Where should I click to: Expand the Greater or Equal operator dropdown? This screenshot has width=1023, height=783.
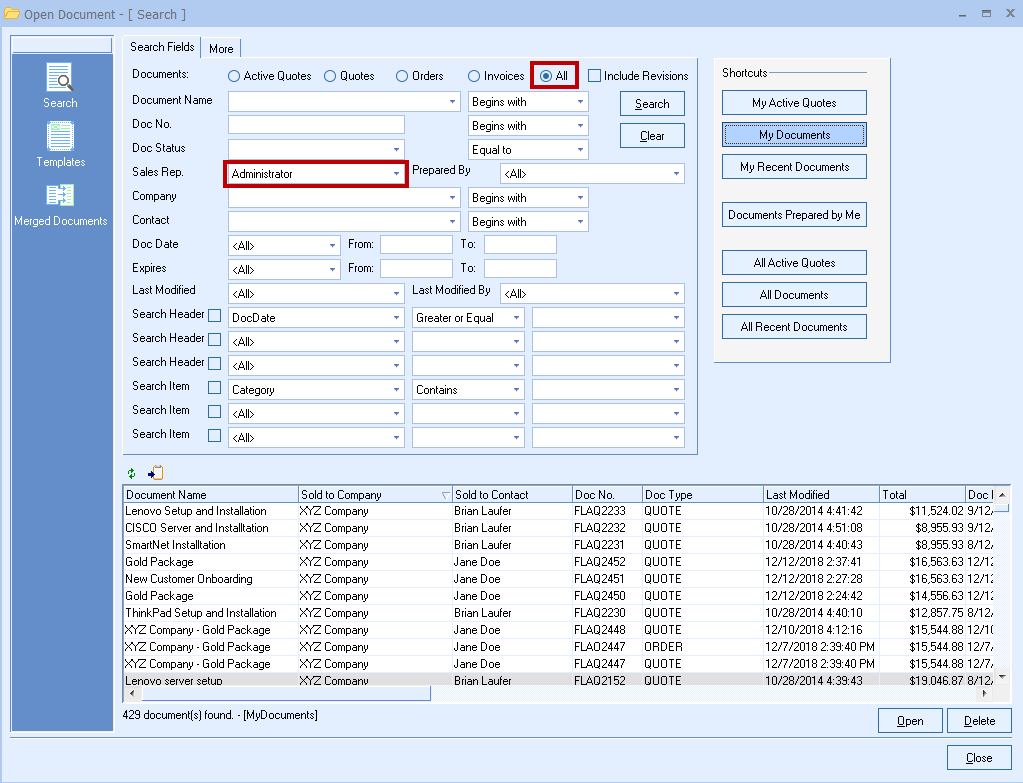click(x=516, y=318)
